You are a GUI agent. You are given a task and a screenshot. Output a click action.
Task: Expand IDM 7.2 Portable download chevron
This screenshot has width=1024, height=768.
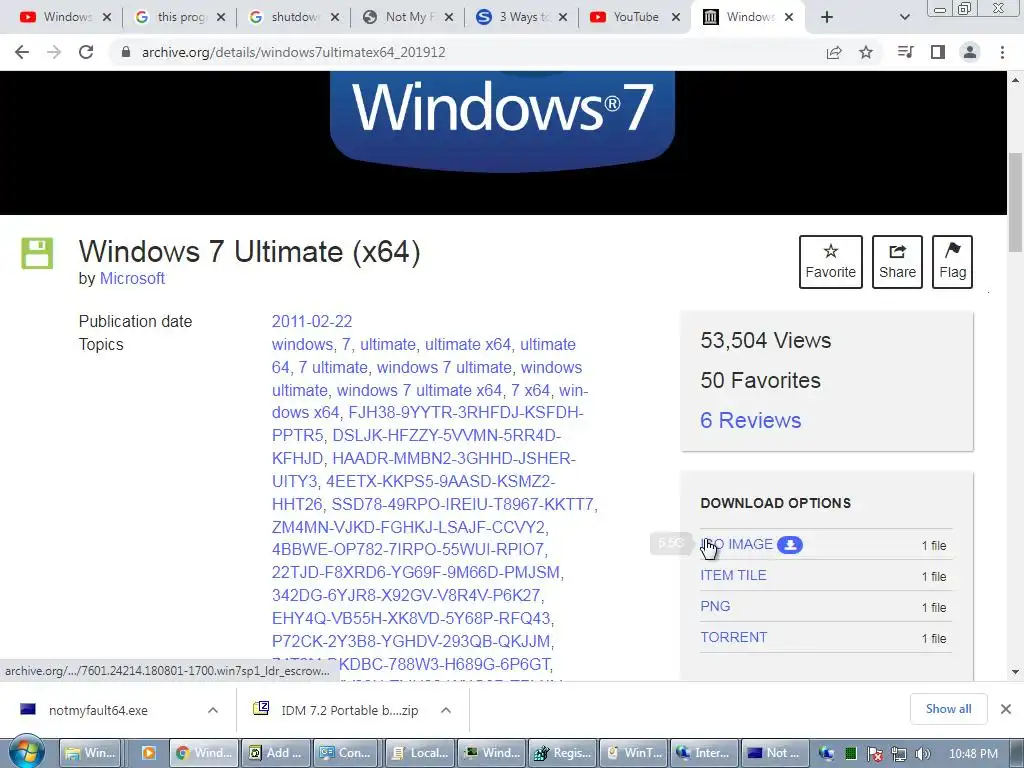coord(446,710)
